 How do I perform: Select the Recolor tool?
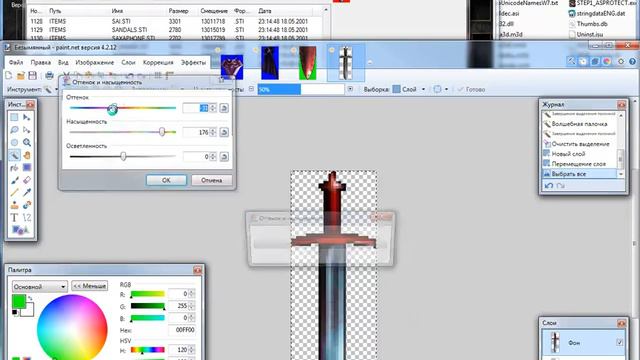point(27,205)
